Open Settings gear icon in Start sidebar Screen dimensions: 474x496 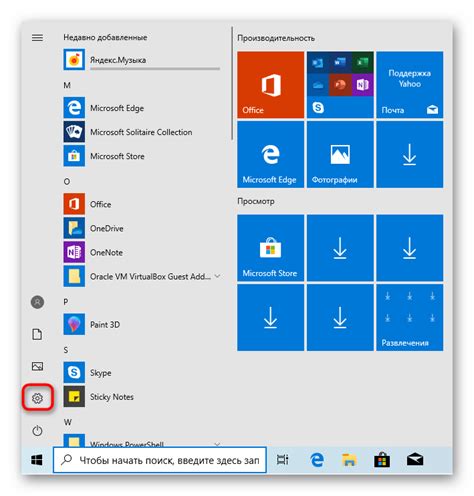(x=37, y=398)
